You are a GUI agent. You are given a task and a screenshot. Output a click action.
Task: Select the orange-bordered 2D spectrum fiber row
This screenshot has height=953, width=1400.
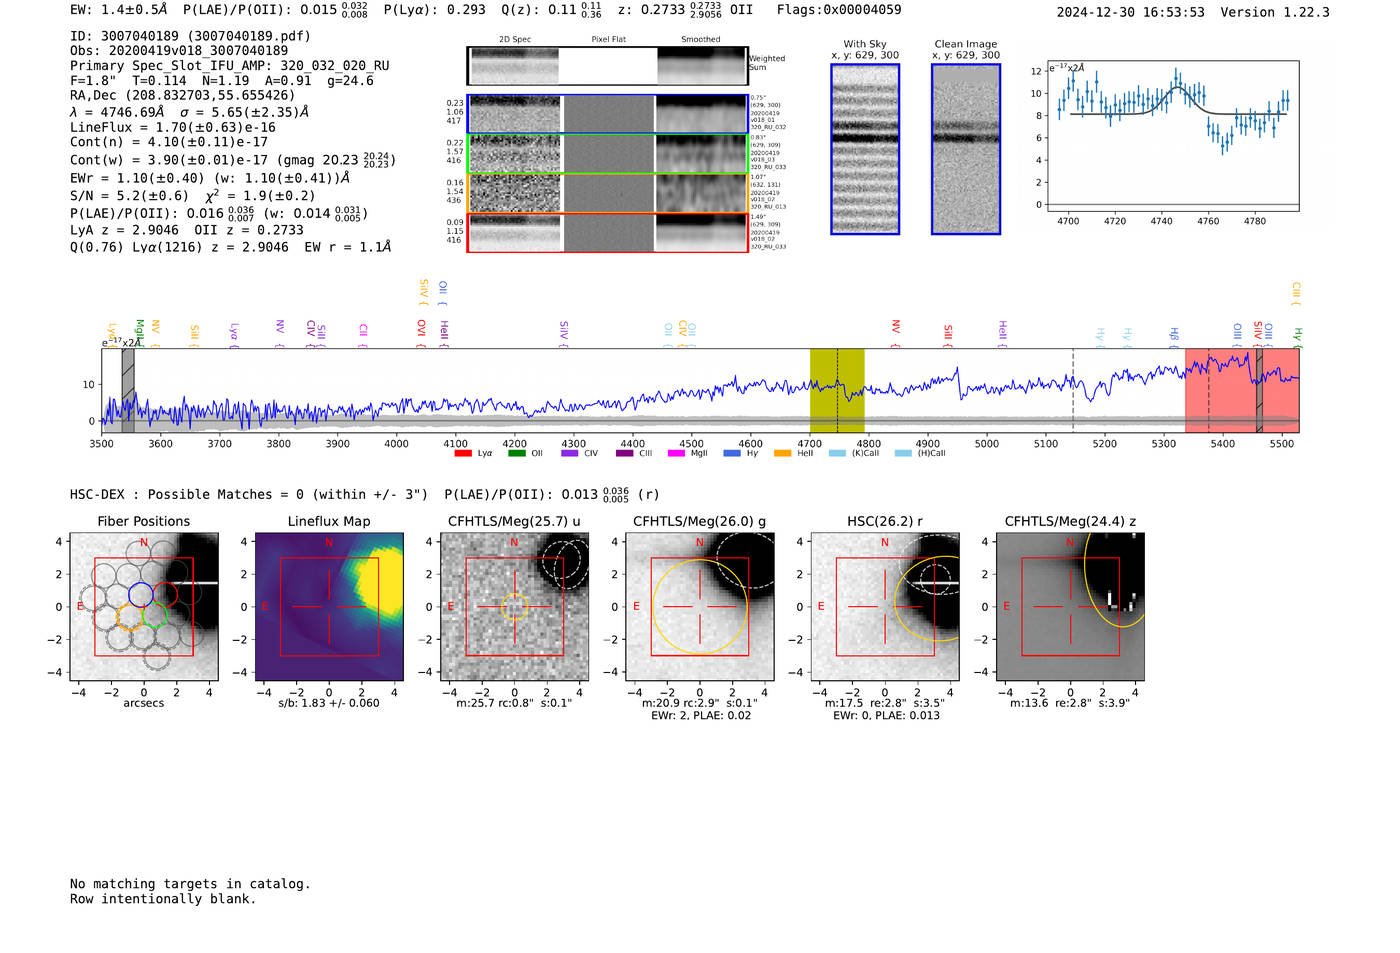tap(607, 194)
